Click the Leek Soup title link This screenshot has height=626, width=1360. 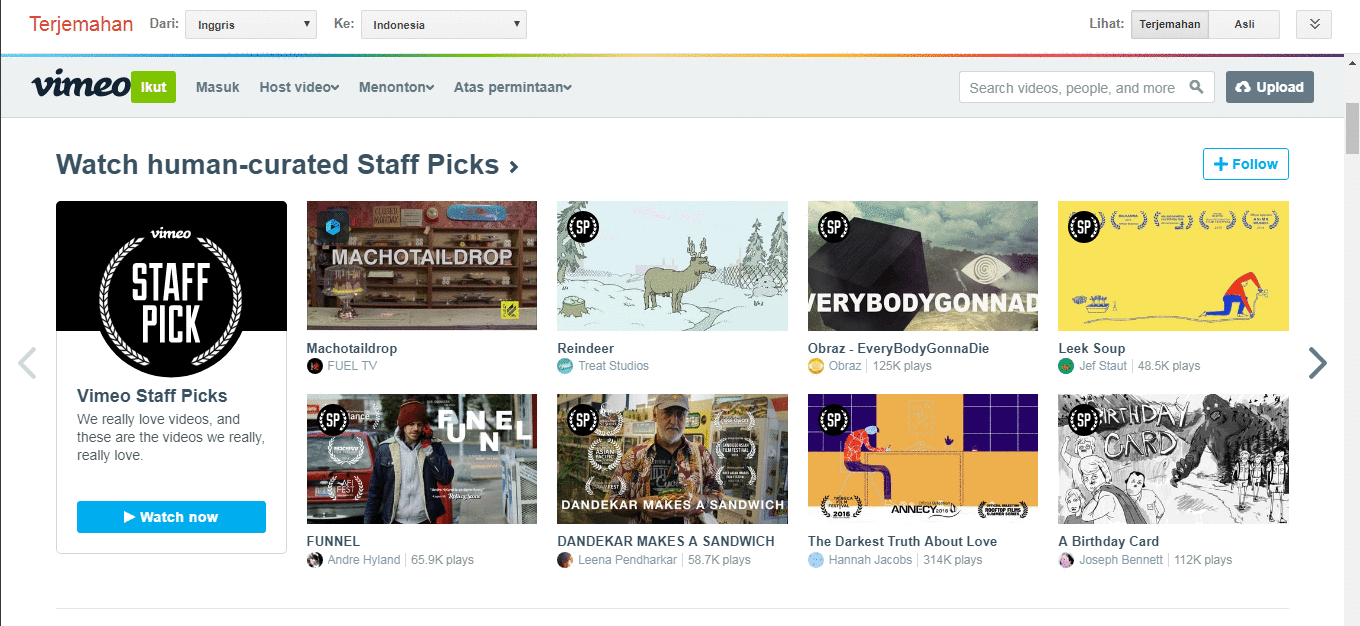pyautogui.click(x=1092, y=348)
